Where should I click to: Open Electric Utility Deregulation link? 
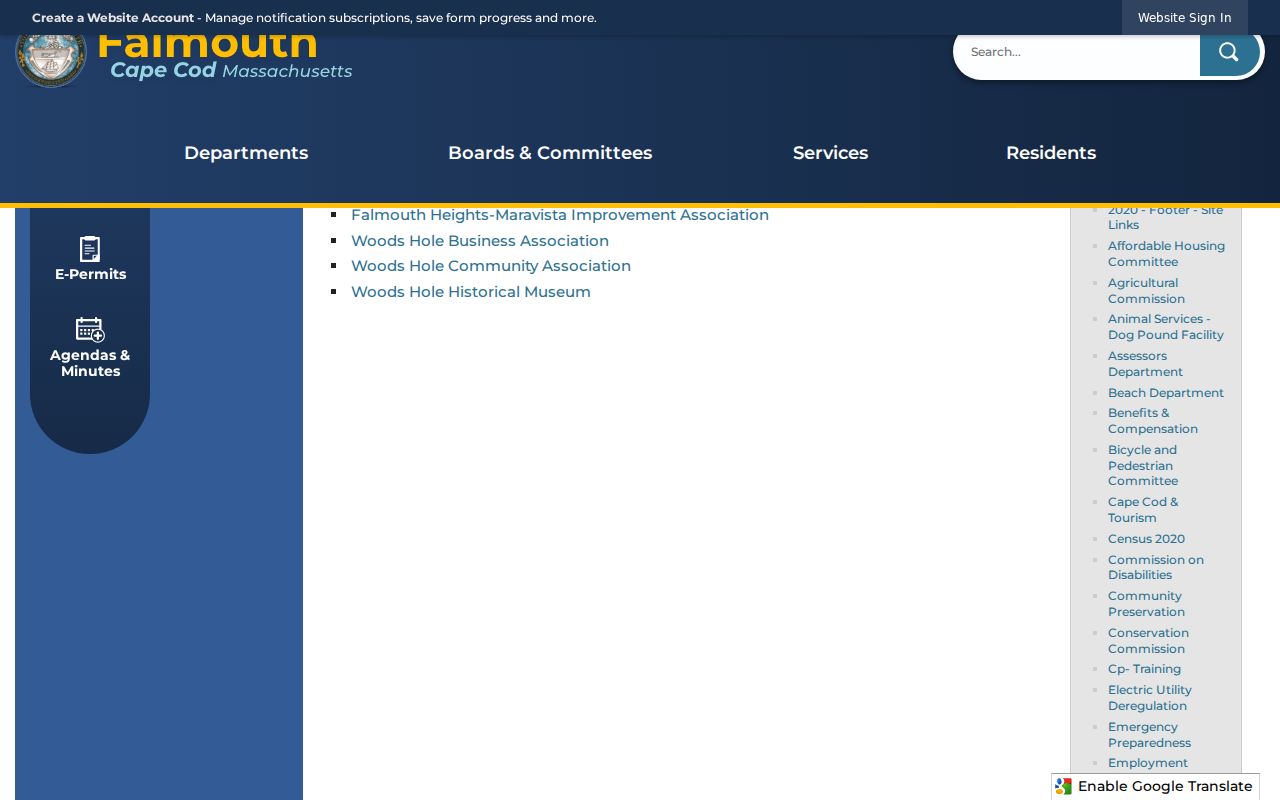[x=1150, y=698]
